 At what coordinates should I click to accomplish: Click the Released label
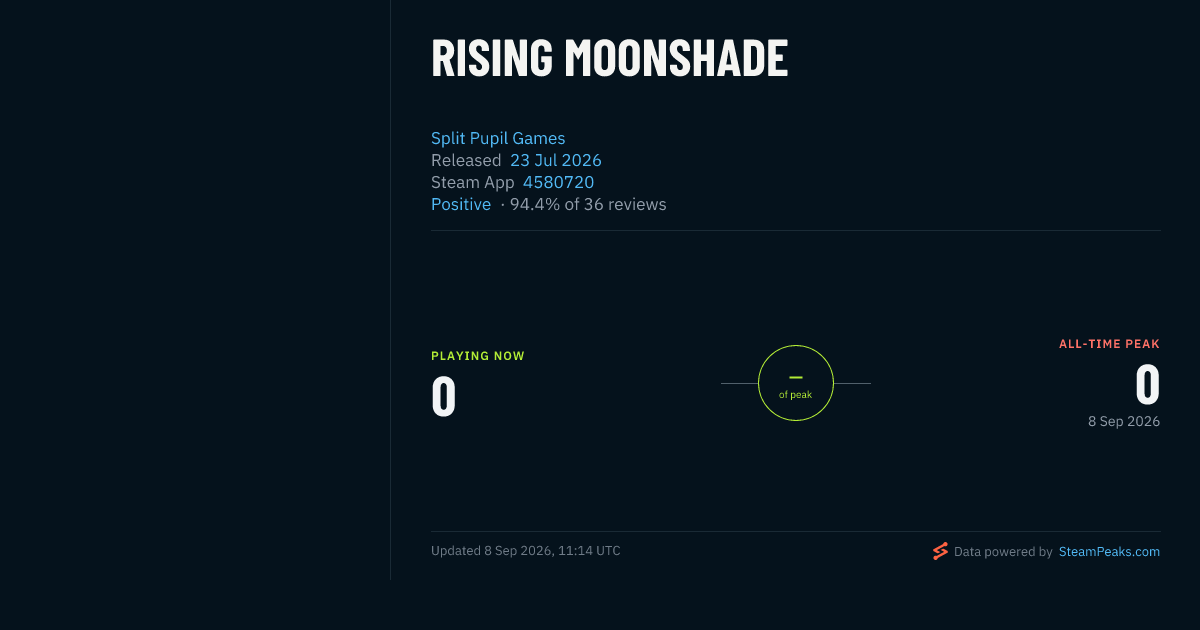[x=466, y=160]
